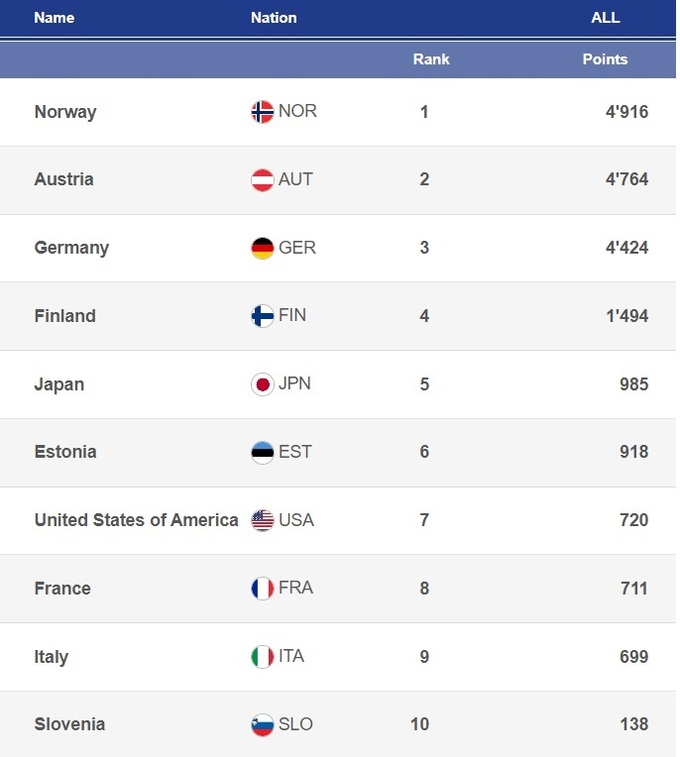Click Norway's 4'916 points value
Screen dimensions: 680x757
click(x=626, y=112)
